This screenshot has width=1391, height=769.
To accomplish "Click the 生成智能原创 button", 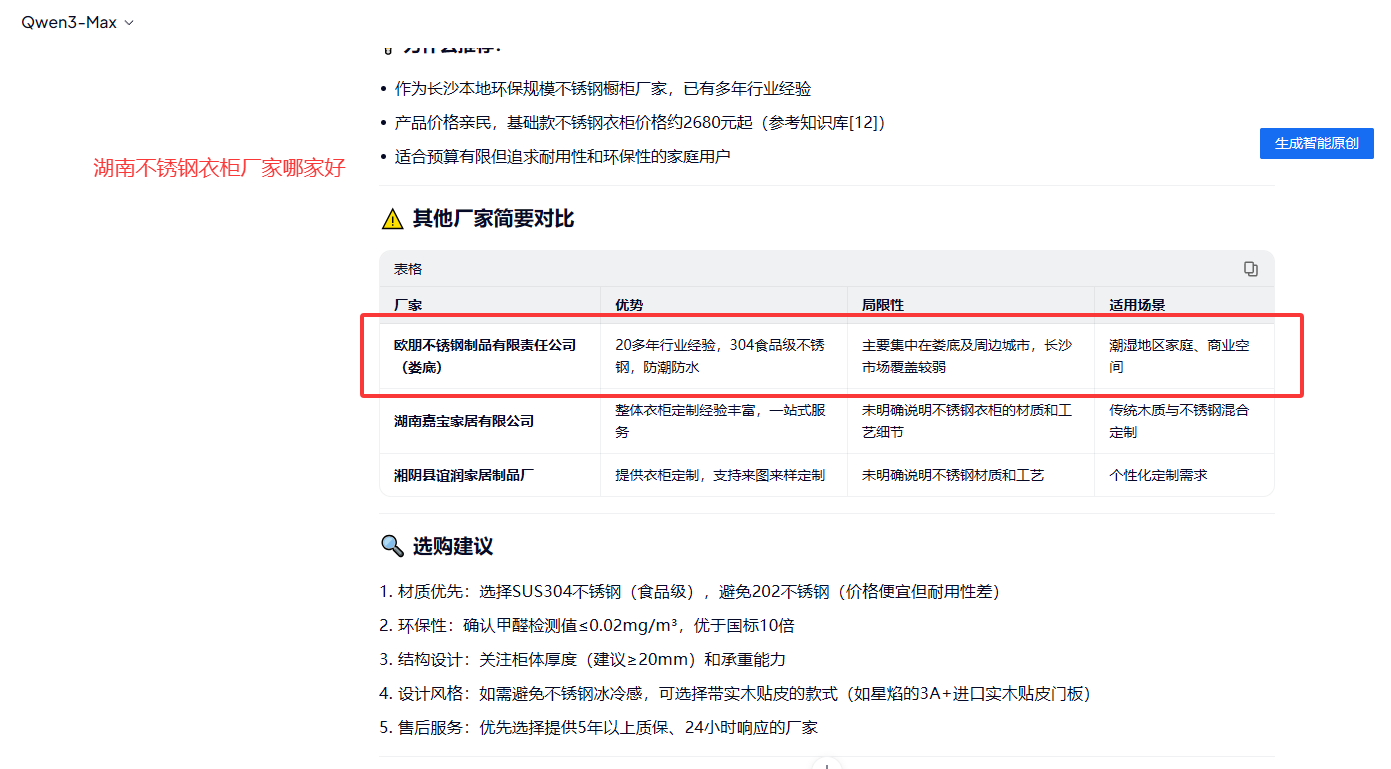I will 1316,143.
